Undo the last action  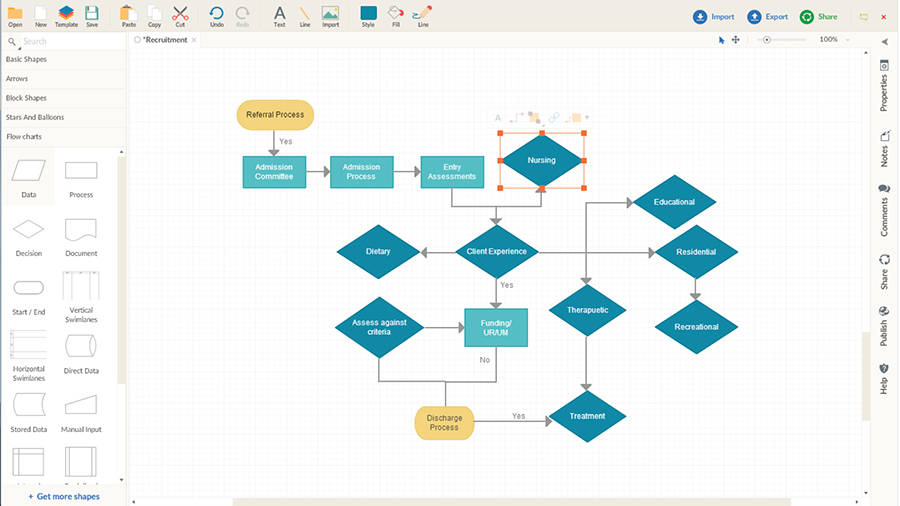217,14
